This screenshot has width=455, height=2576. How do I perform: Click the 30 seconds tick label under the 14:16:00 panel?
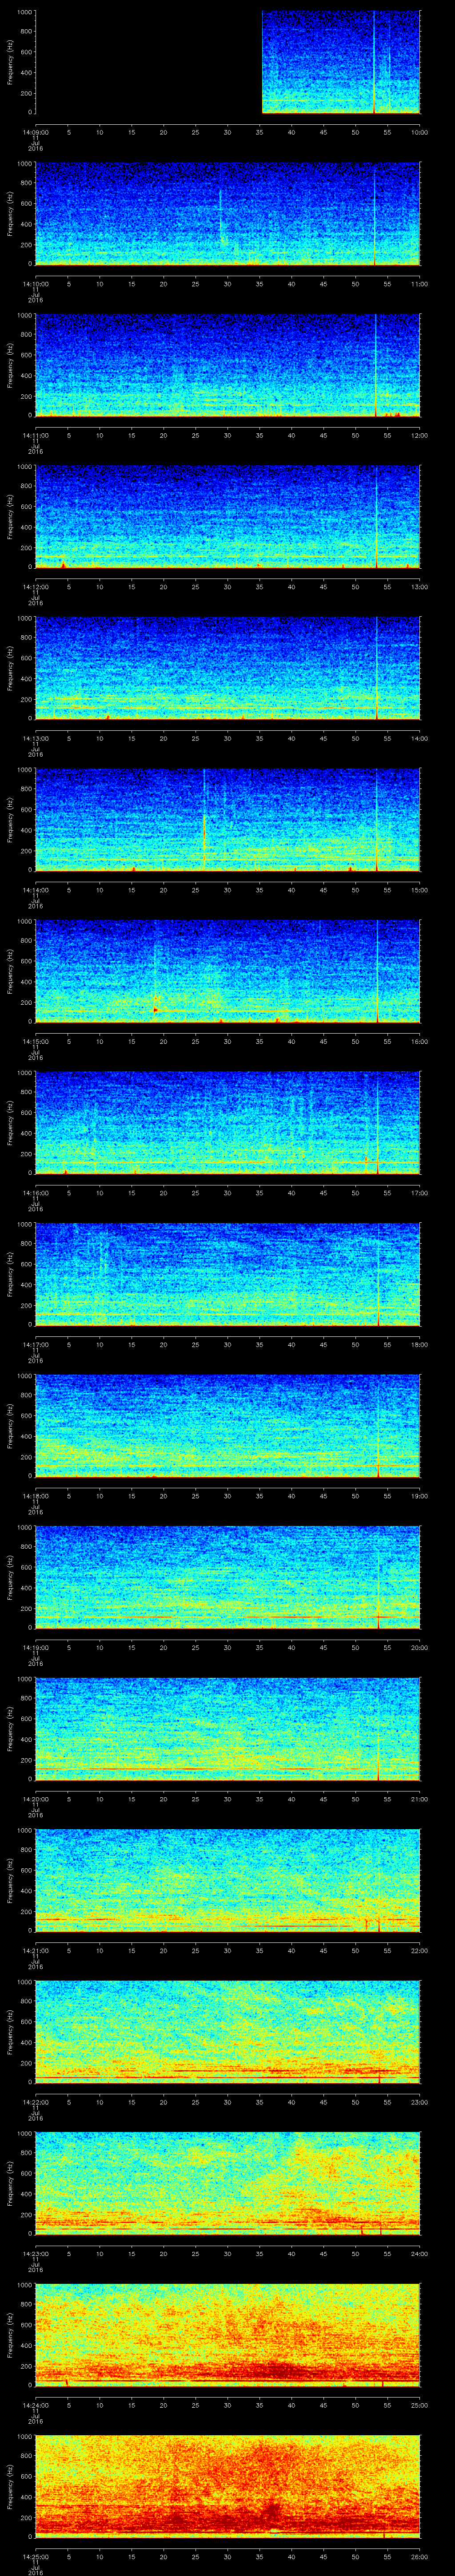click(x=227, y=1193)
